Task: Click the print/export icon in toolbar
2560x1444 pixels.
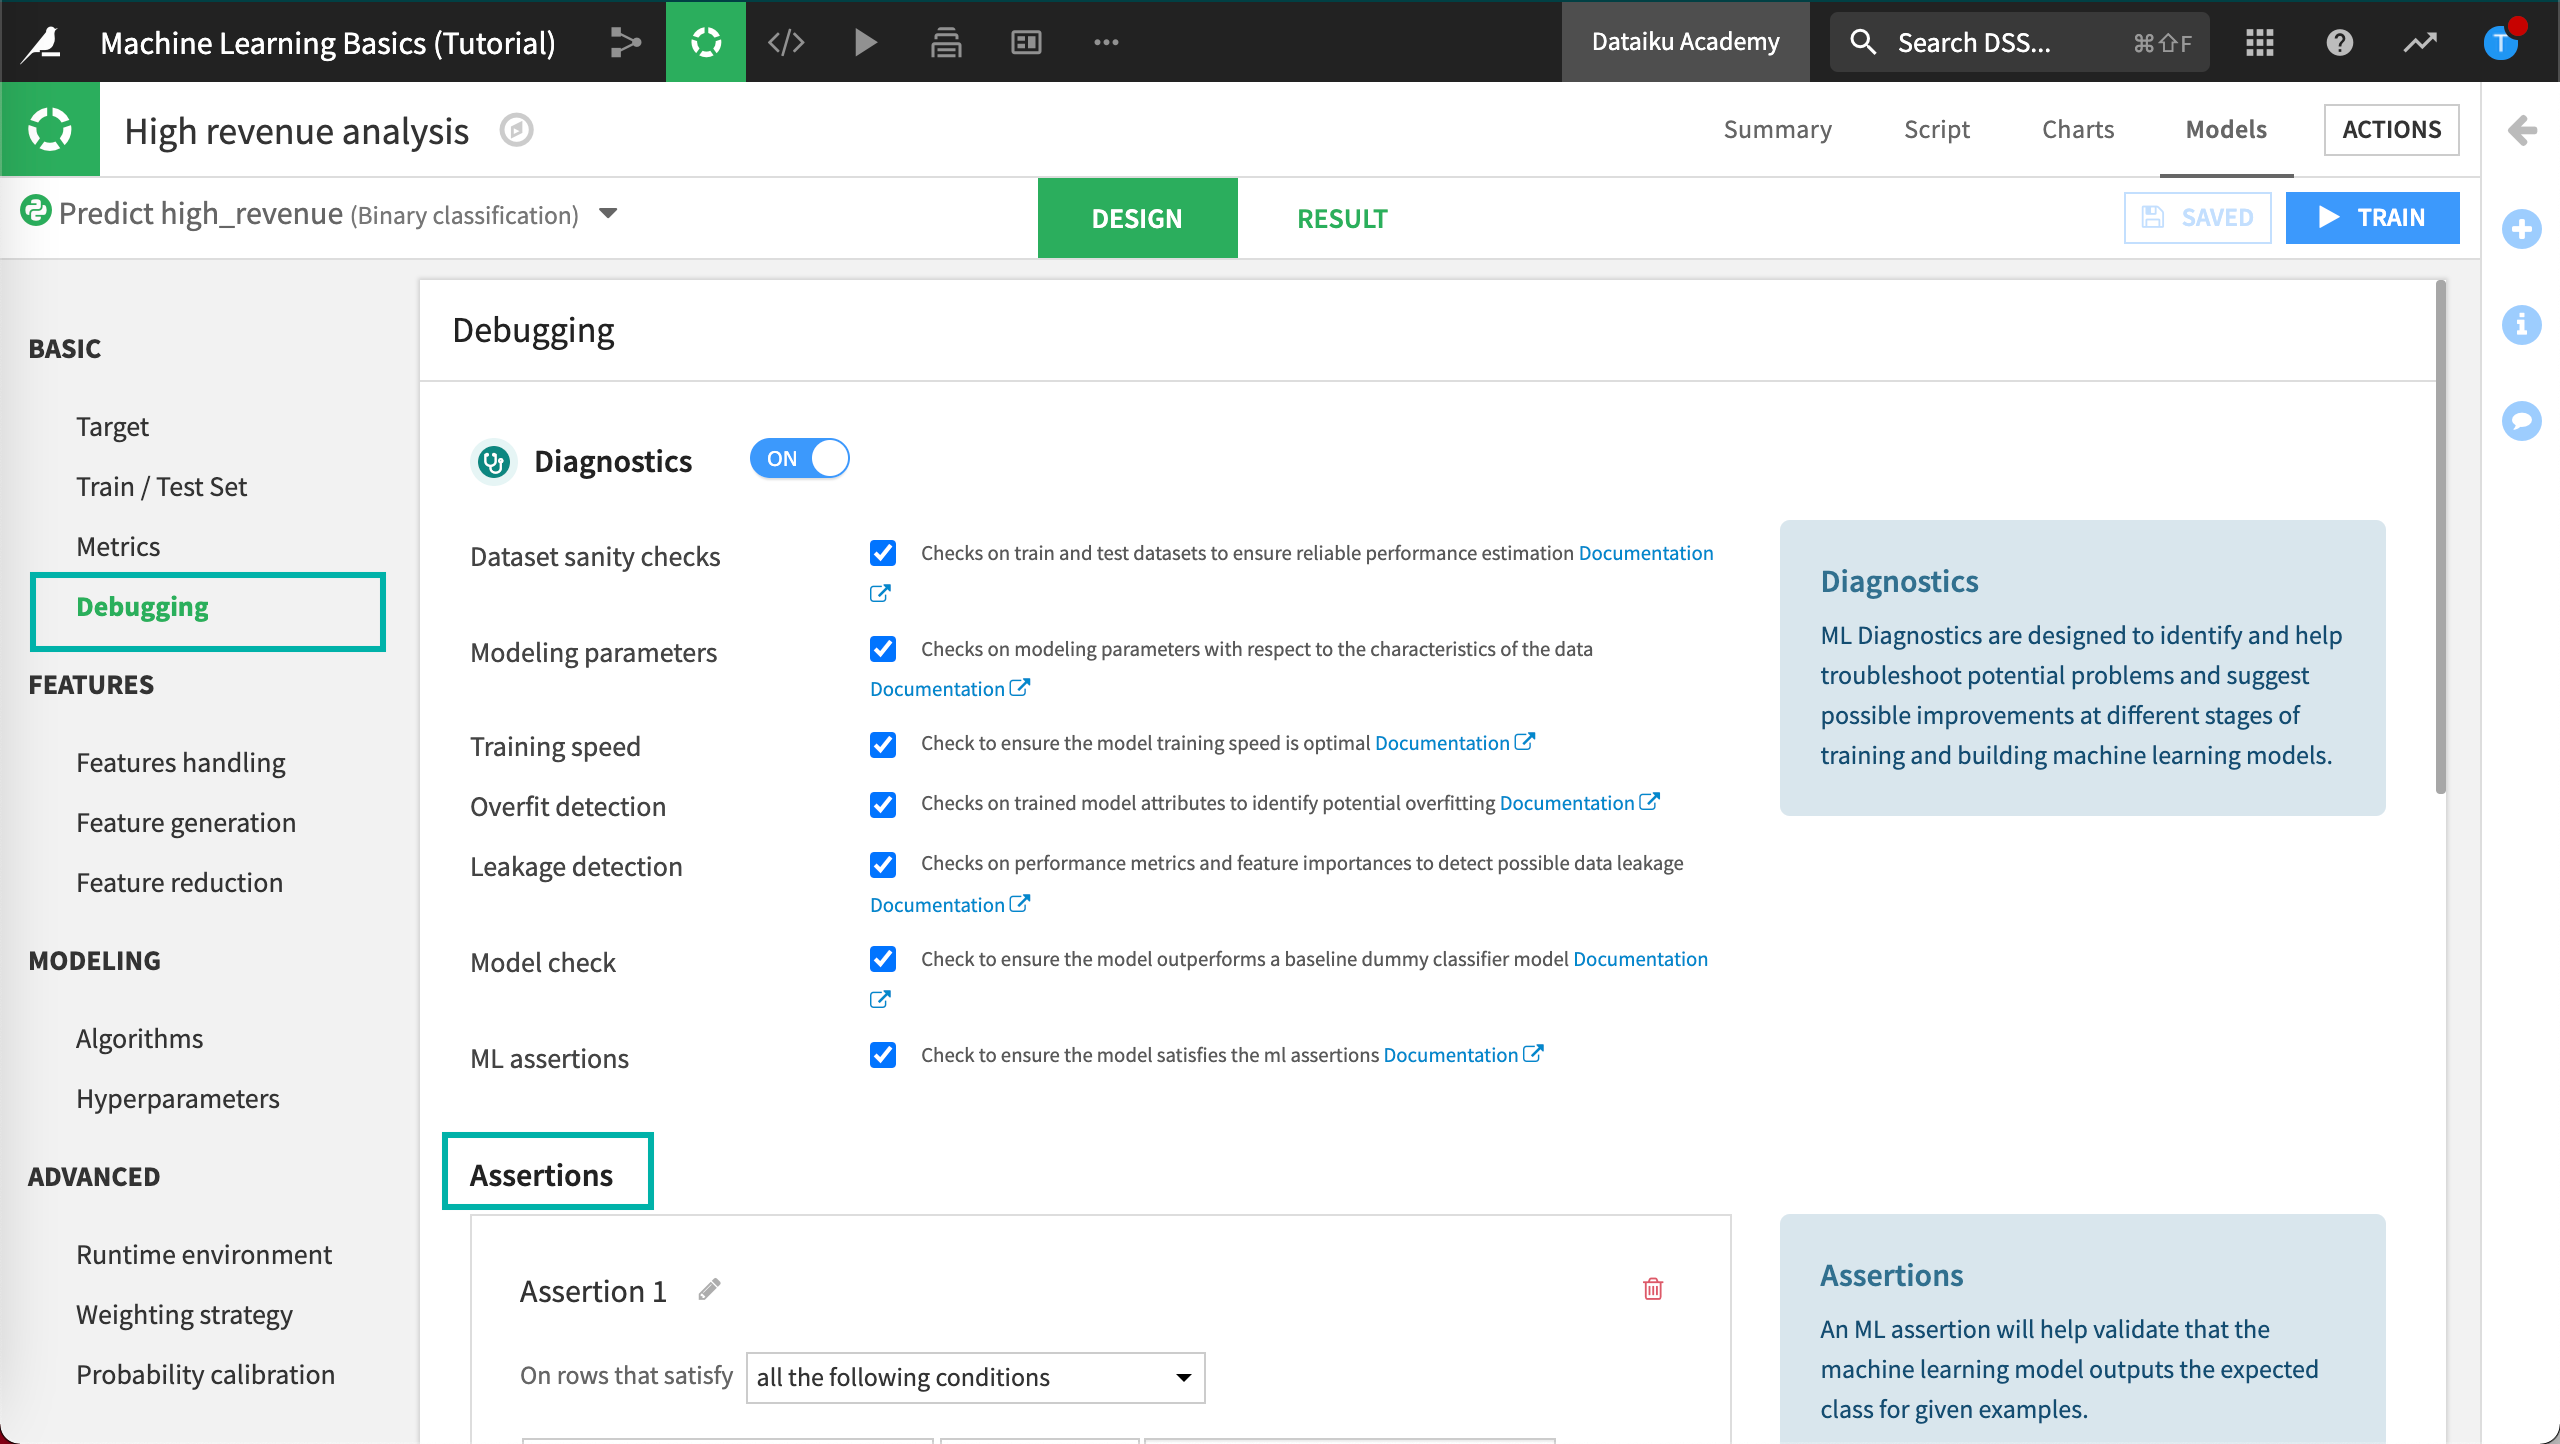Action: click(x=946, y=40)
